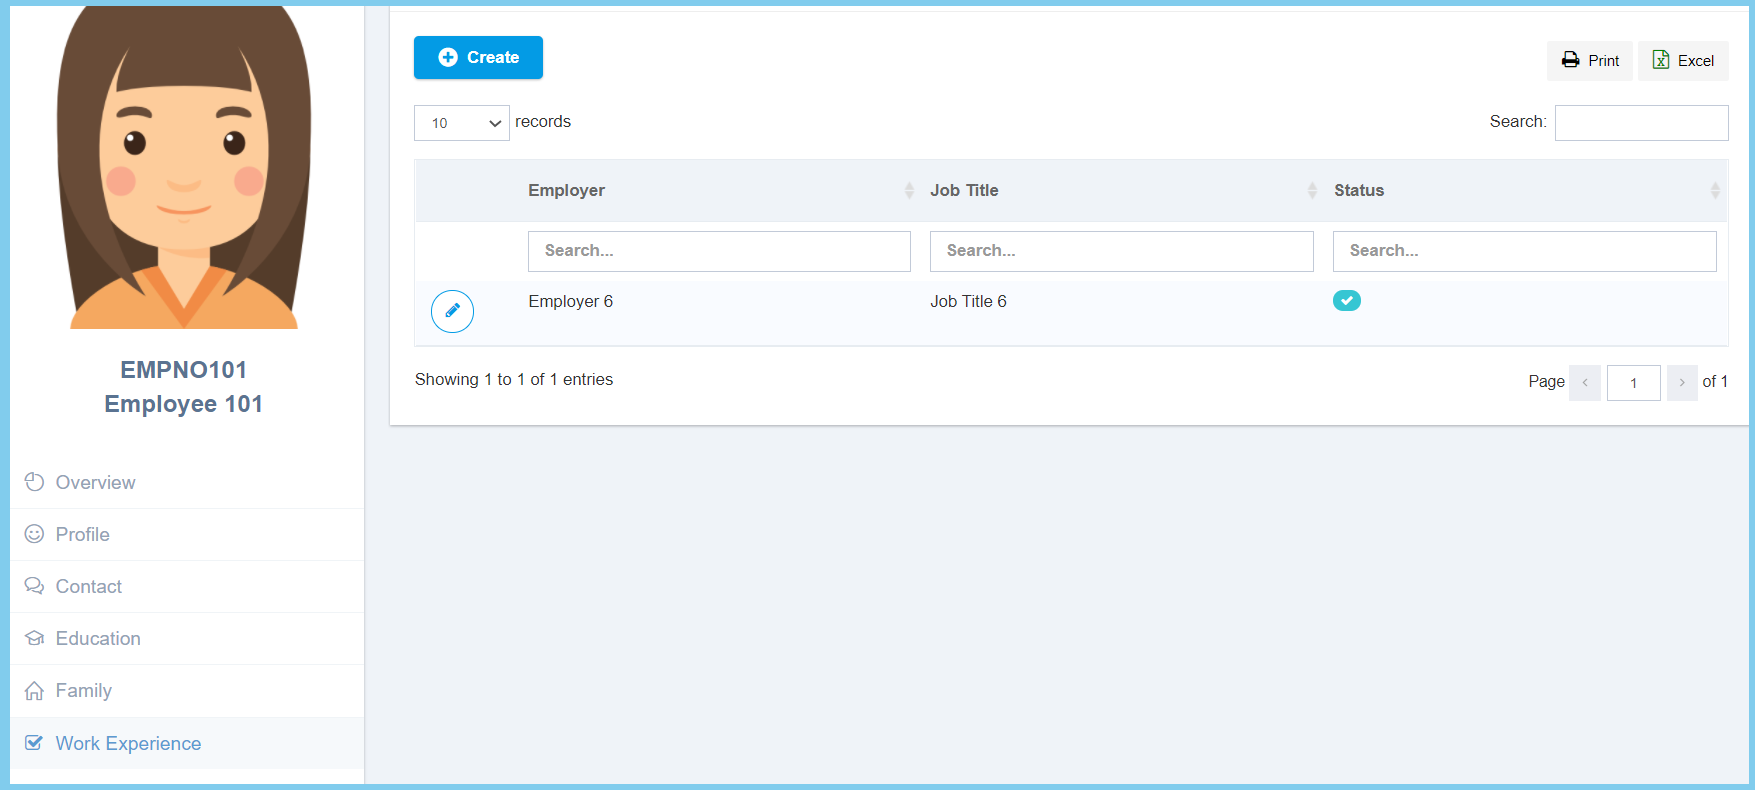Go to the next page arrow
The image size is (1755, 790).
coord(1682,383)
